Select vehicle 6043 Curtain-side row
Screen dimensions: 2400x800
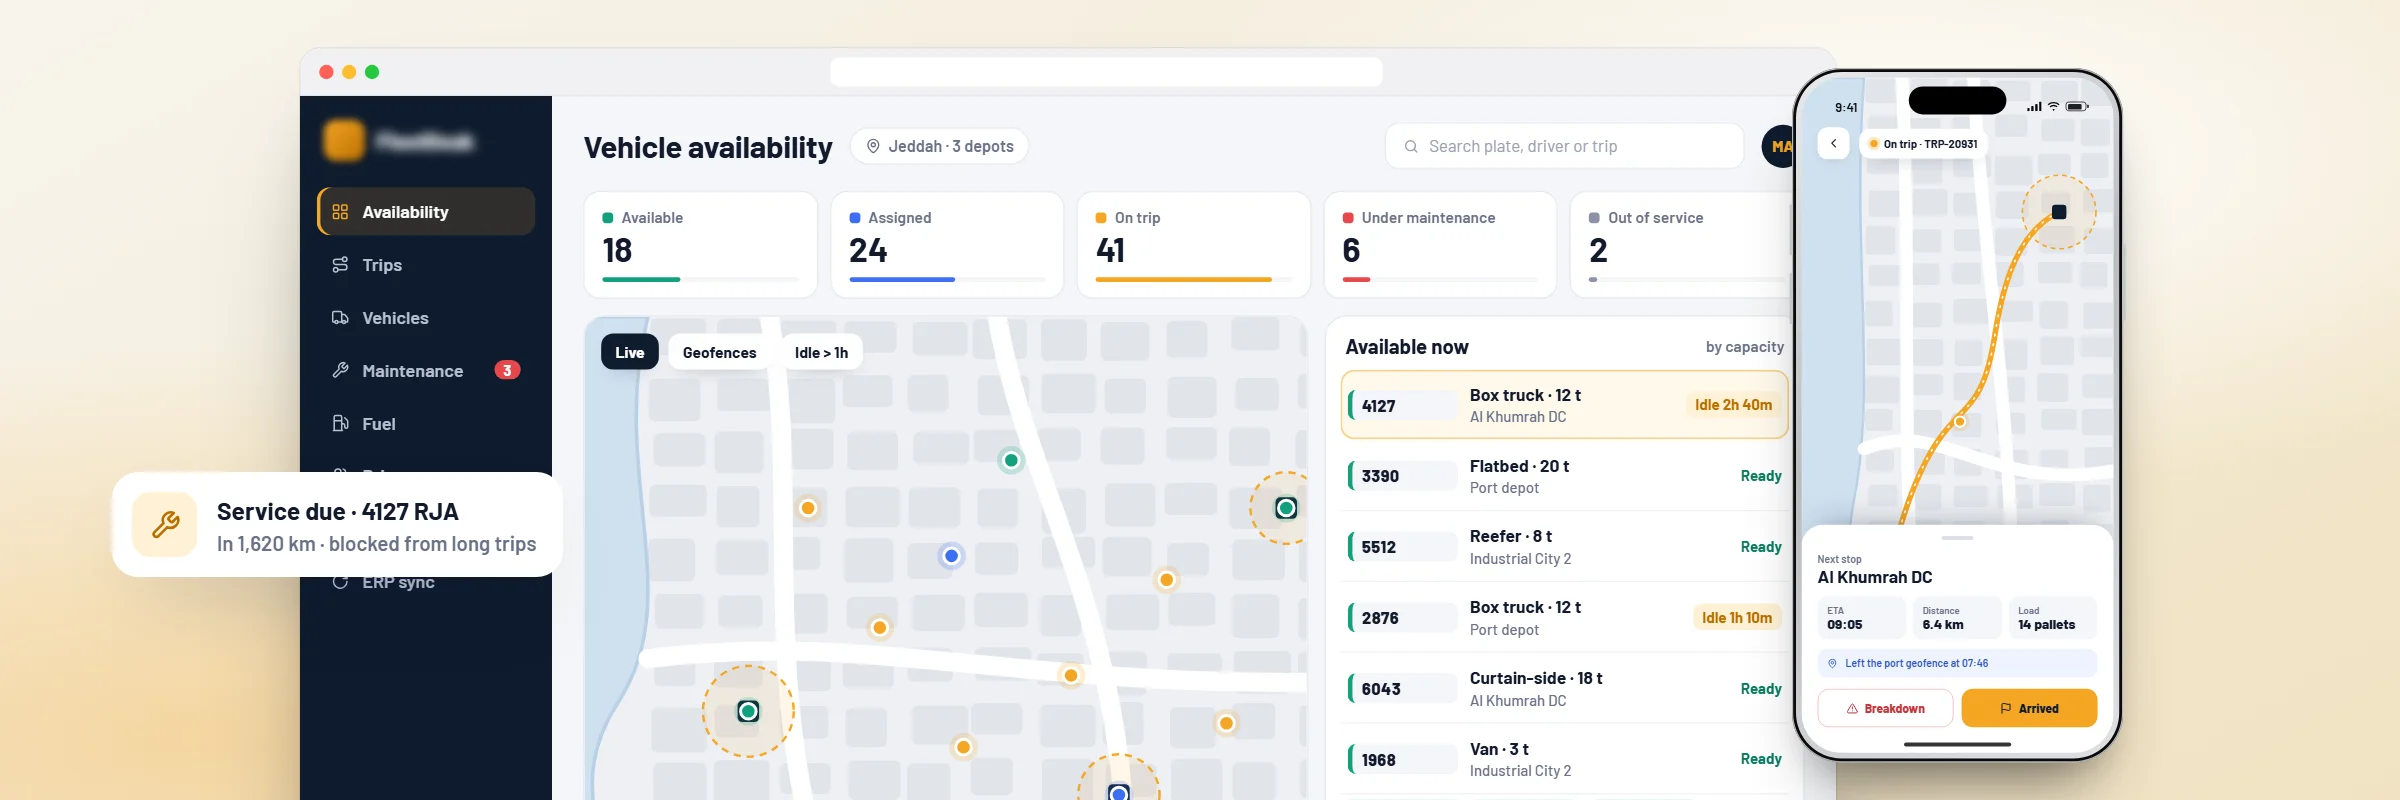click(x=1564, y=689)
